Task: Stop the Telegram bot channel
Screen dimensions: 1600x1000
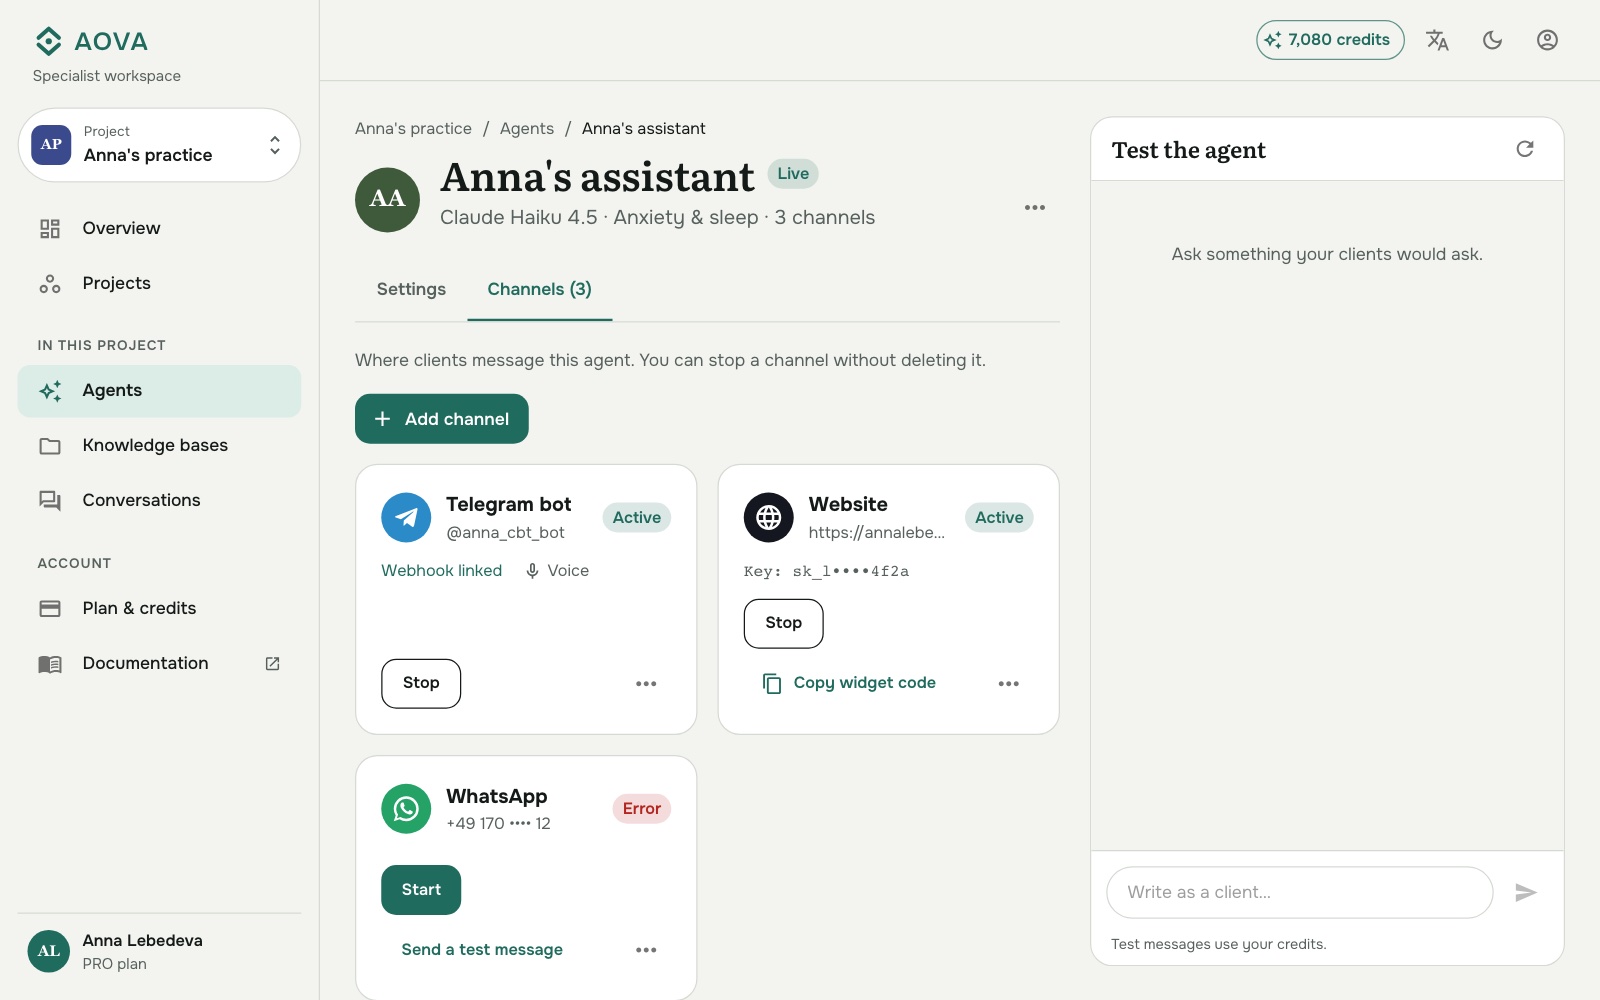Action: pos(421,684)
